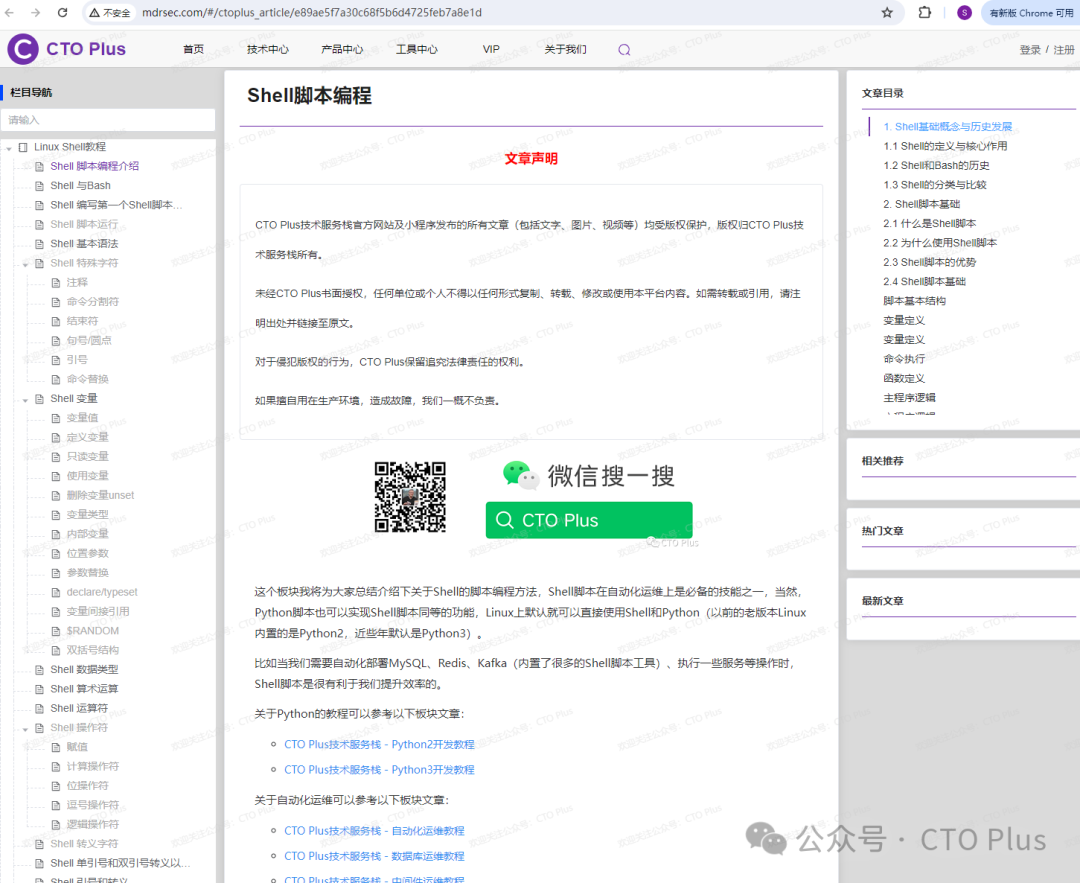This screenshot has width=1080, height=883.
Task: Open Shell 算术运算 tree item
Action: [x=84, y=689]
